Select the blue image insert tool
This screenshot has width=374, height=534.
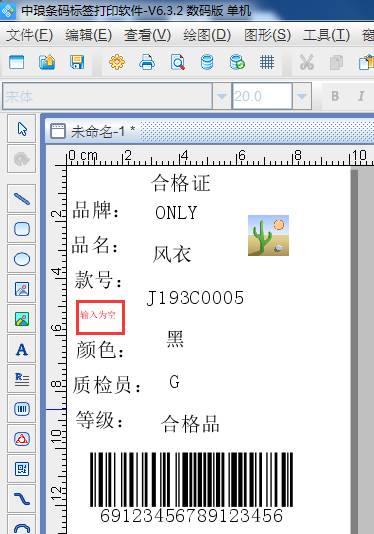(x=22, y=289)
